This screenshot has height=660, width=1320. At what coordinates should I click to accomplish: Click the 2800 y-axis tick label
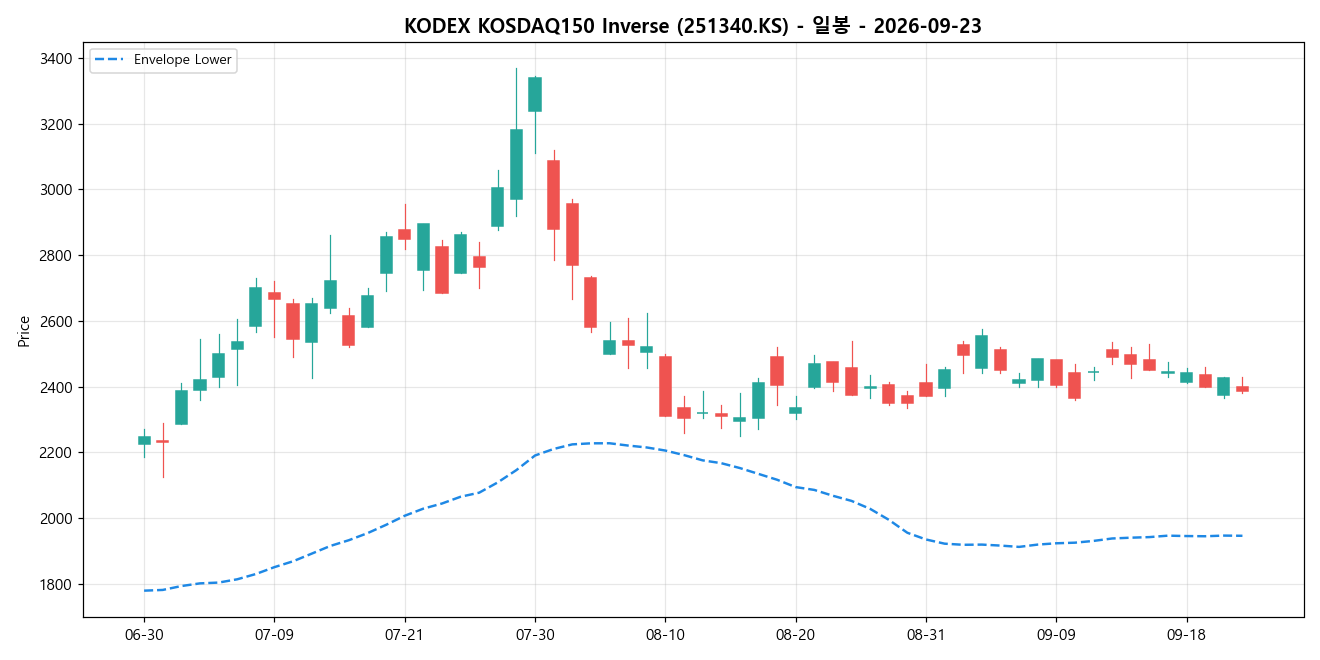click(x=55, y=256)
